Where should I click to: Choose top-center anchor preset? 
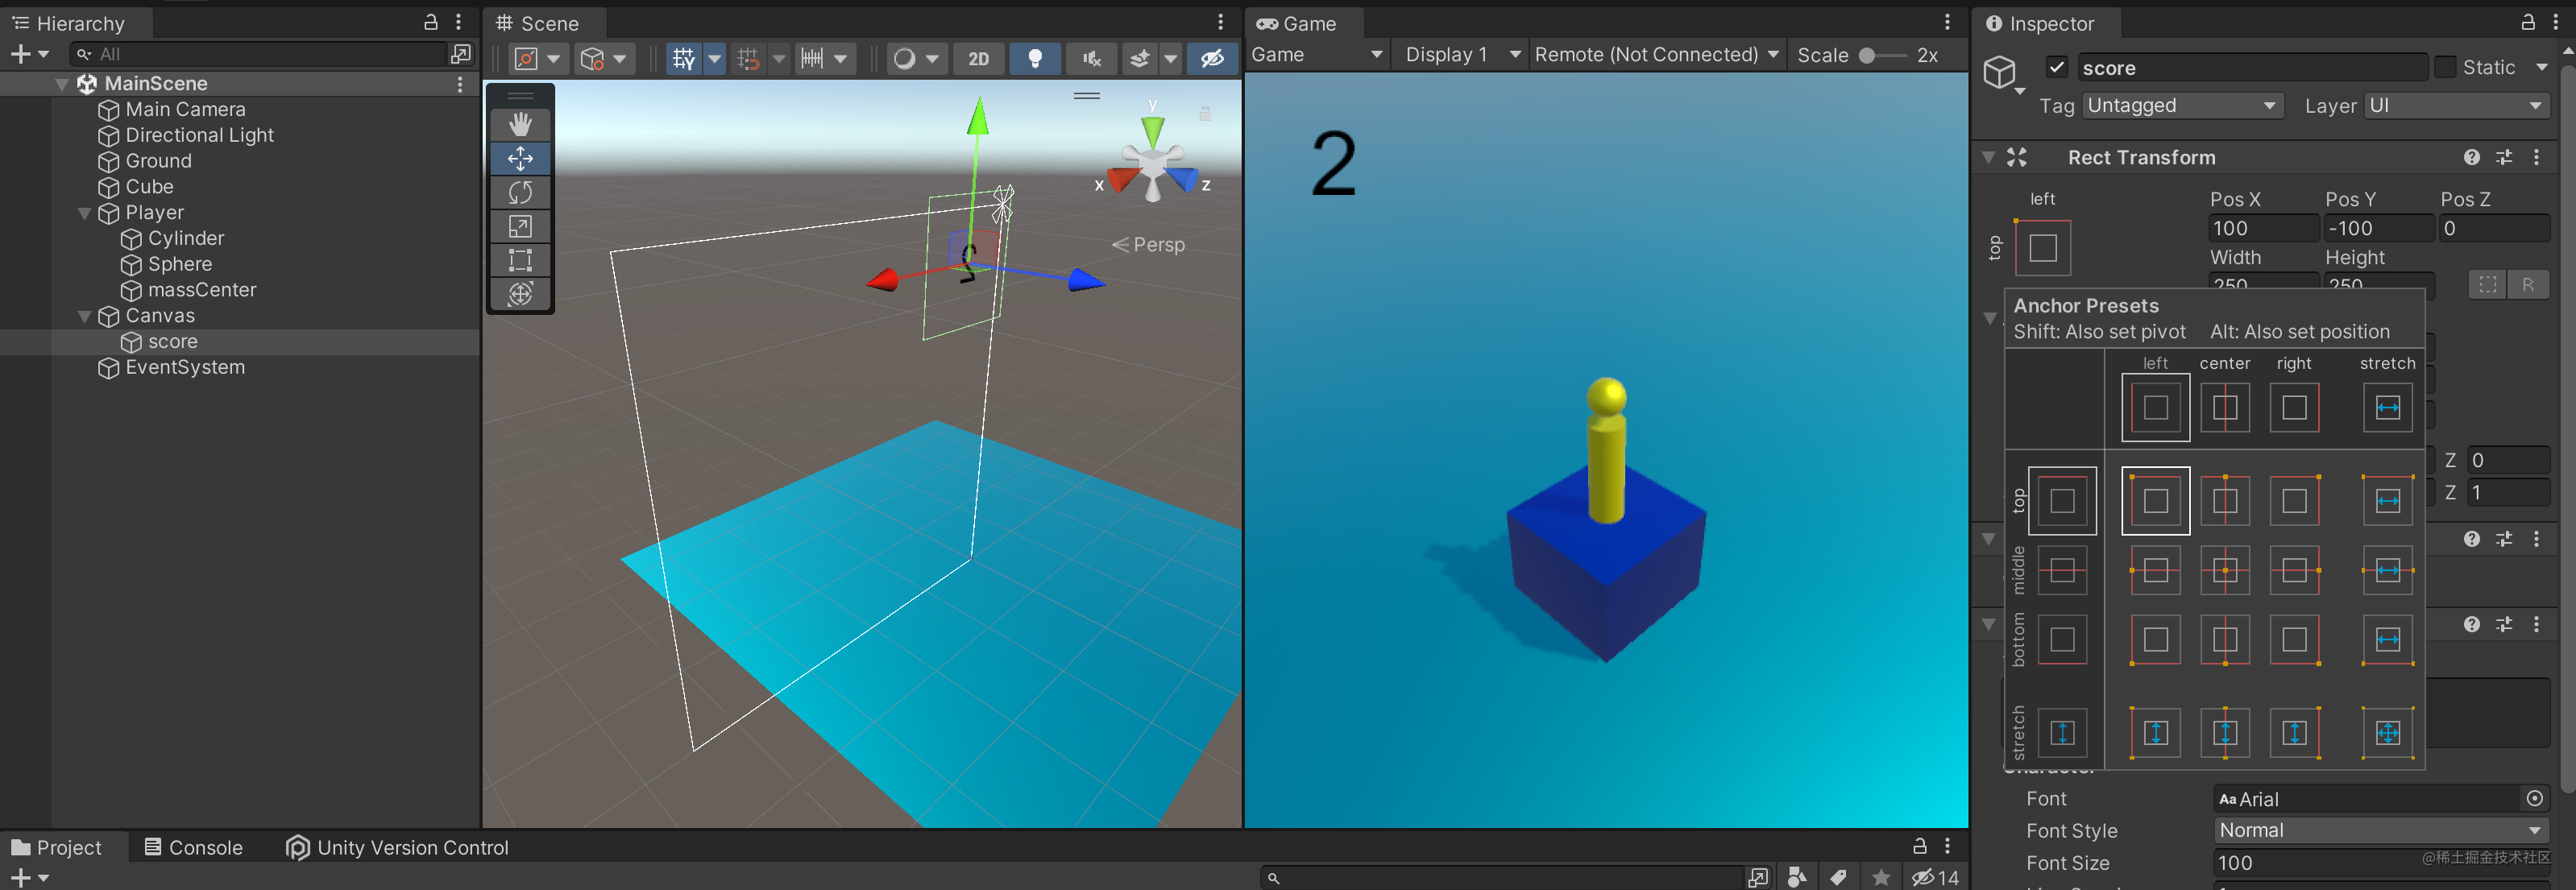(2224, 501)
